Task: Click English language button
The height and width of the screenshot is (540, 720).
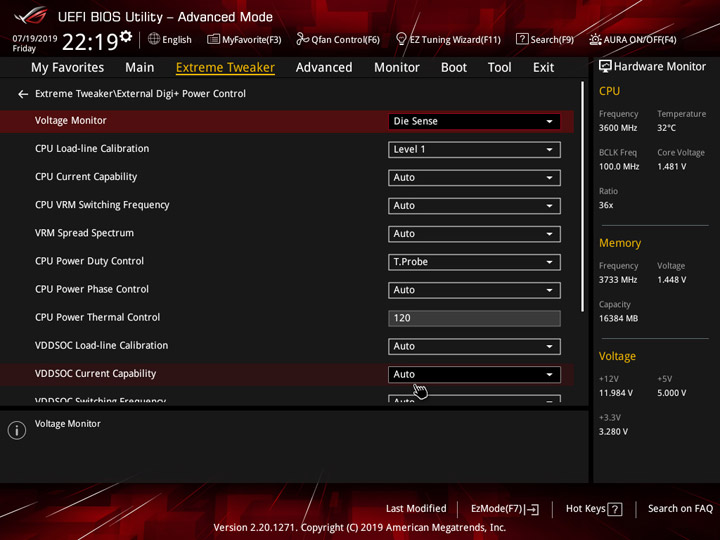Action: point(177,40)
